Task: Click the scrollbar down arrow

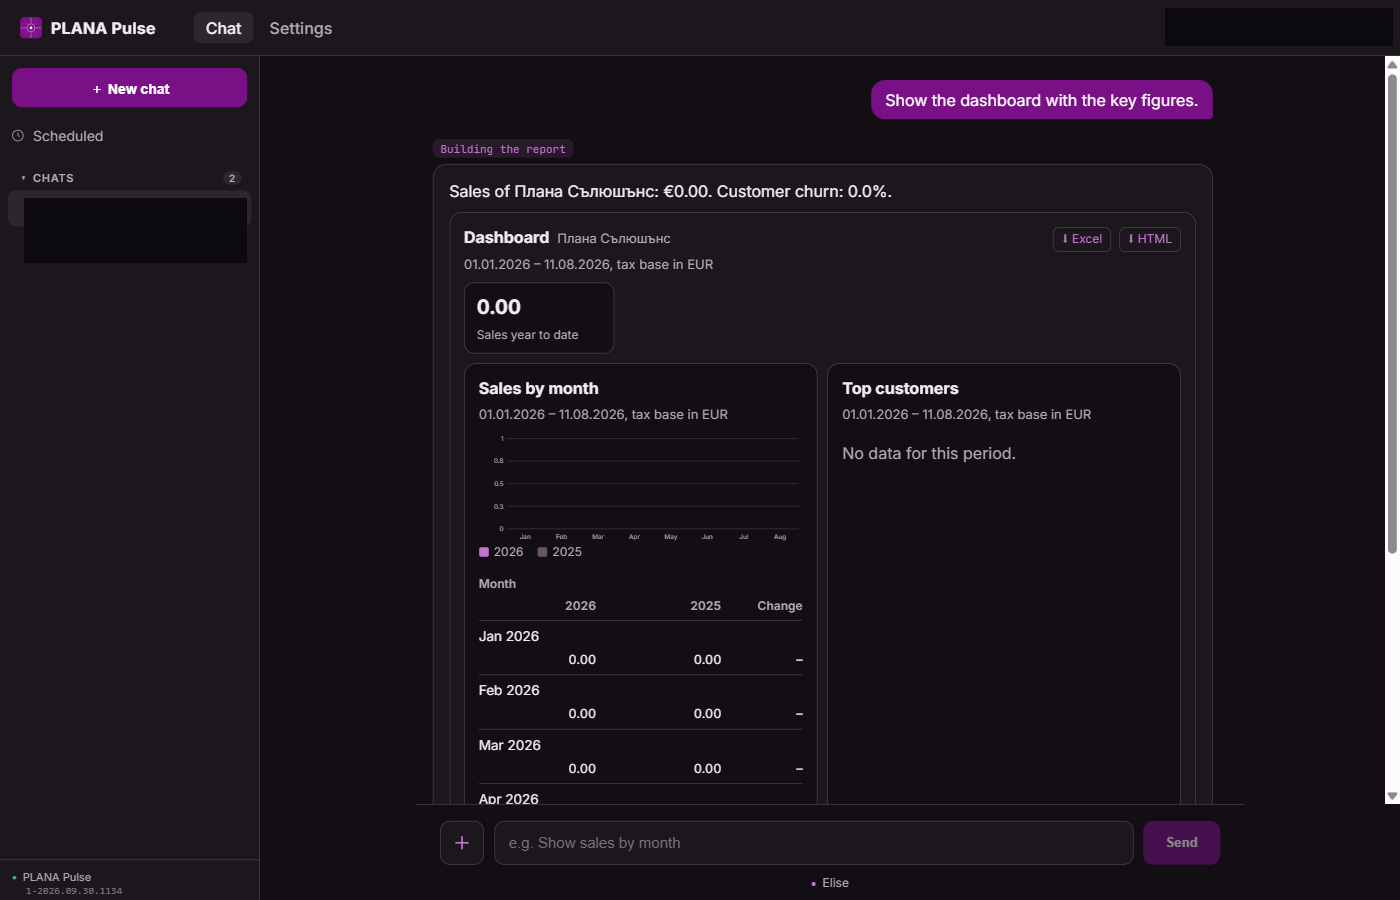Action: 1392,797
